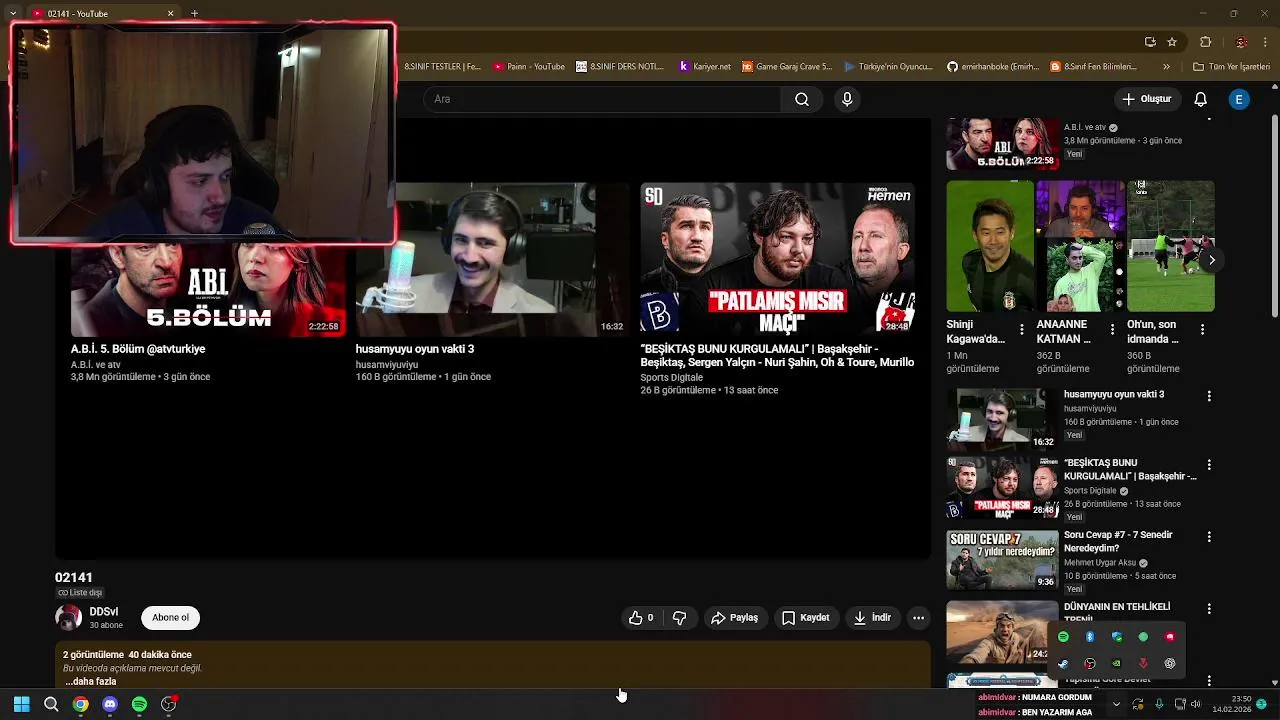The width and height of the screenshot is (1280, 720).
Task: Click the Bluetooth icon in tray overflow
Action: coord(1090,637)
